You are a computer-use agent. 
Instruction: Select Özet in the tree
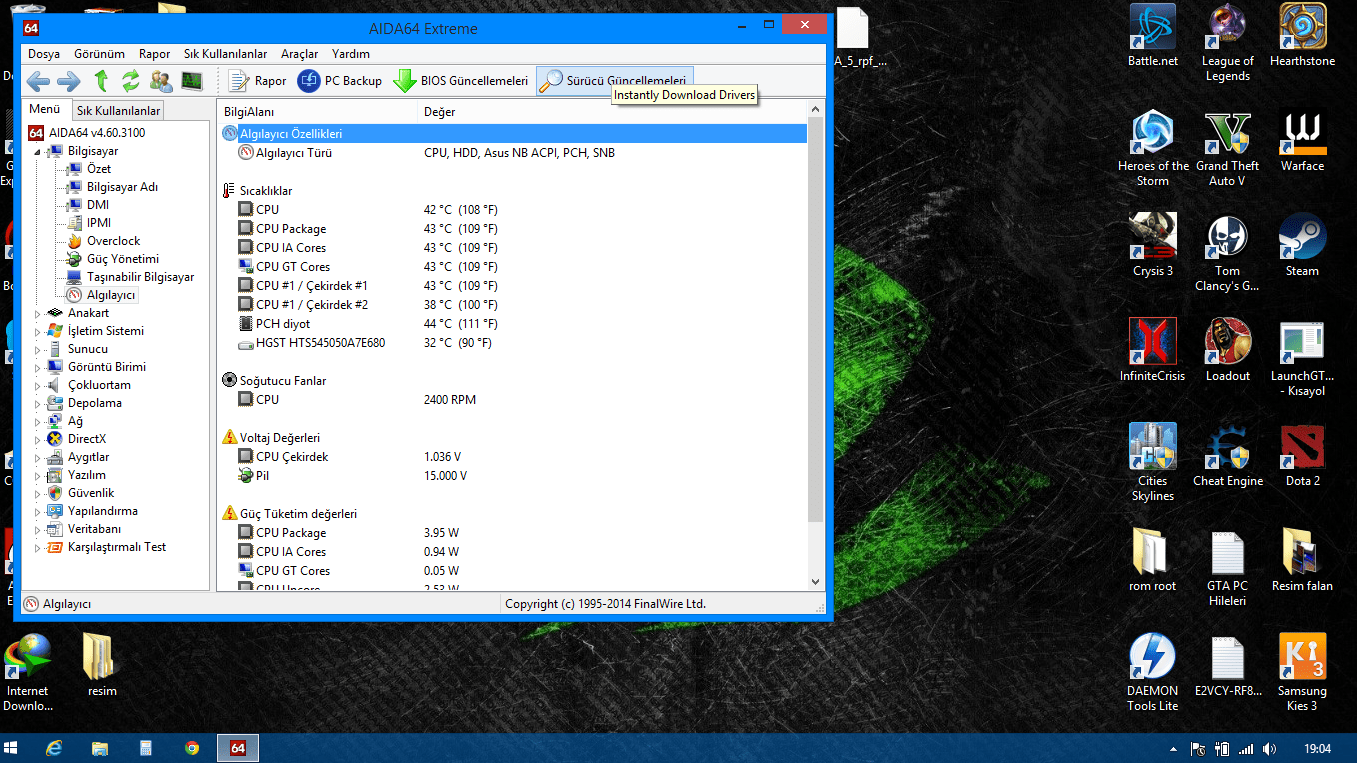pos(98,169)
